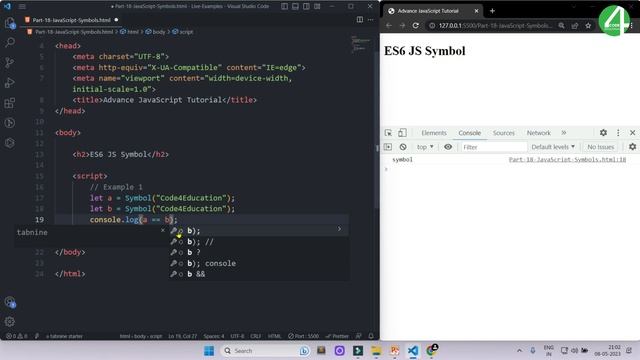This screenshot has width=640, height=360.
Task: Open console settings gear
Action: point(632,147)
